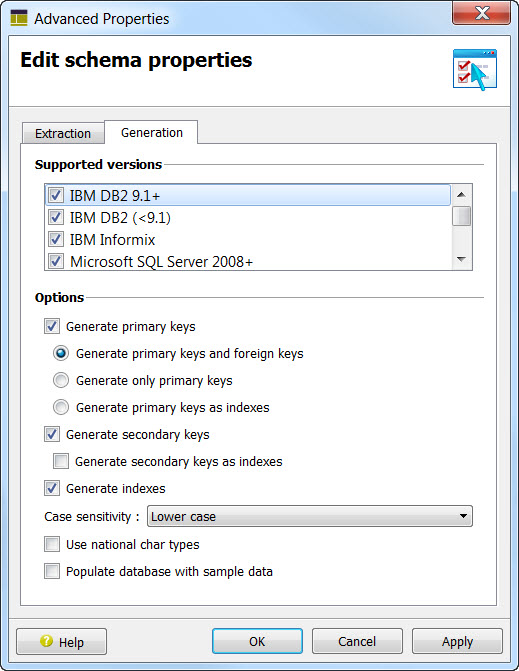Viewport: 519px width, 671px height.
Task: Click the supported versions scrollbar thumb
Action: click(461, 216)
